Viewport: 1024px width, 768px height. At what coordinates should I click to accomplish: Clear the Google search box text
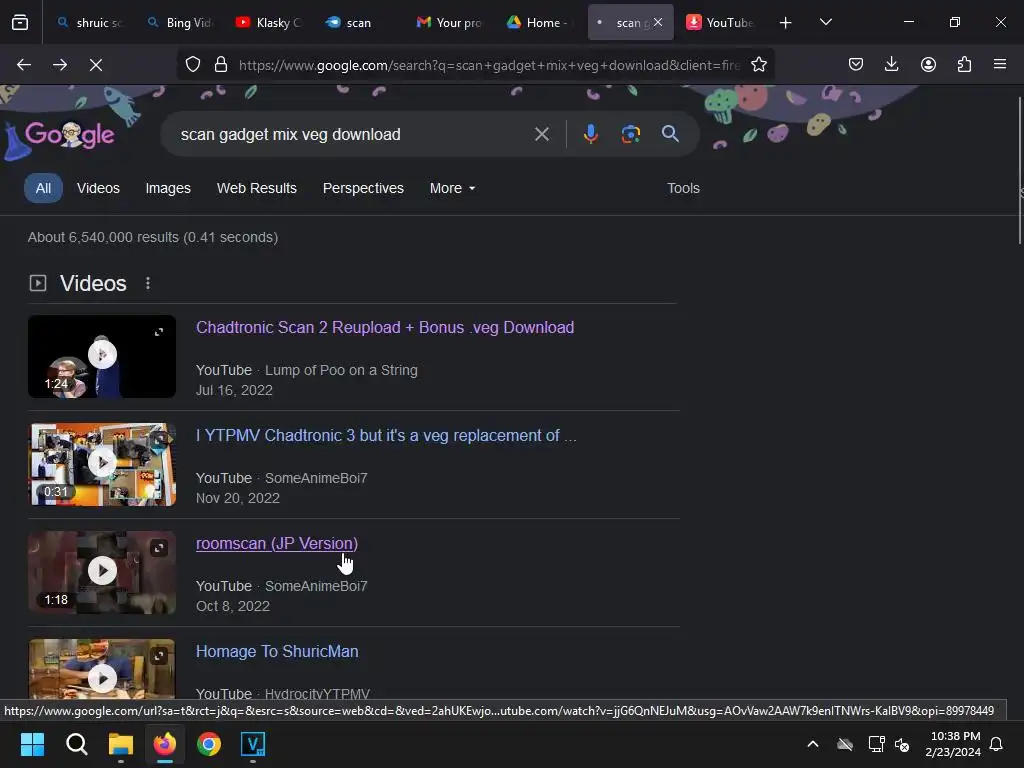541,135
